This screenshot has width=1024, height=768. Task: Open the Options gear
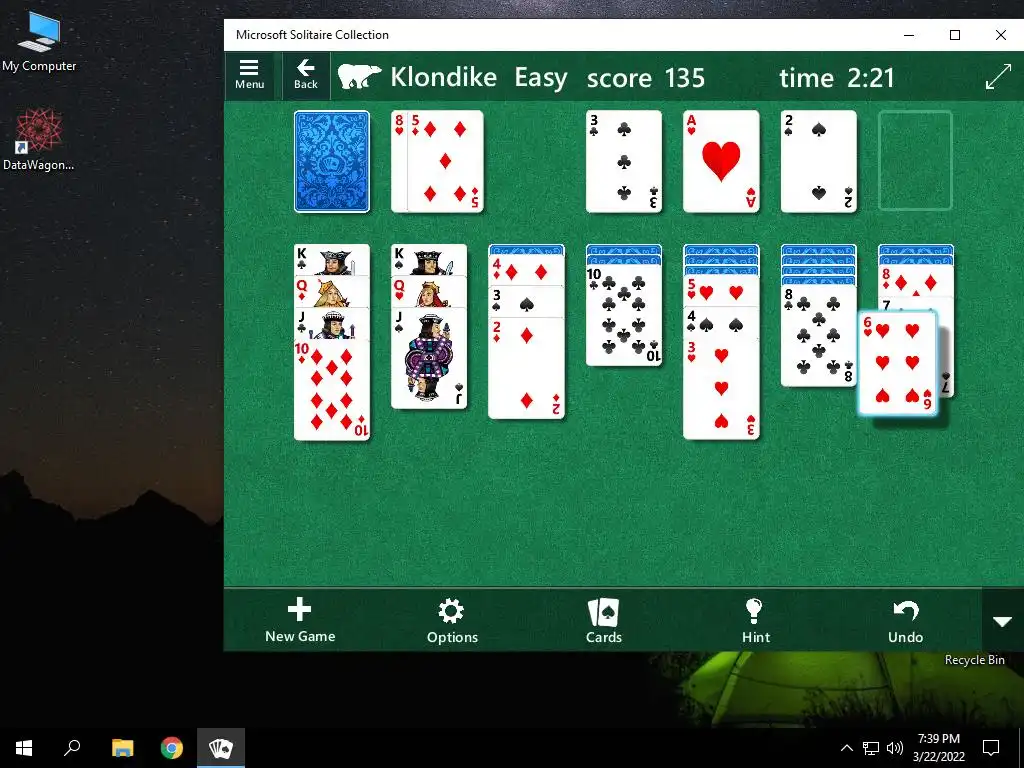tap(452, 621)
